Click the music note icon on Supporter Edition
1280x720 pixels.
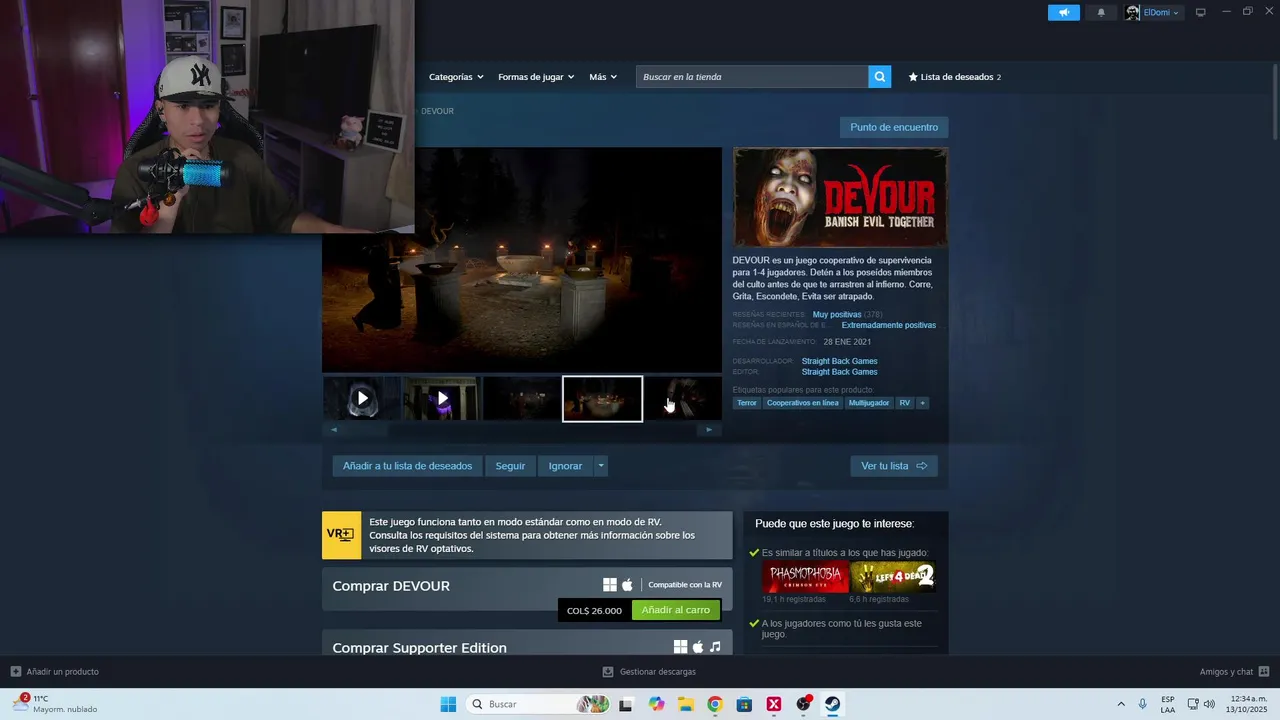pos(715,647)
